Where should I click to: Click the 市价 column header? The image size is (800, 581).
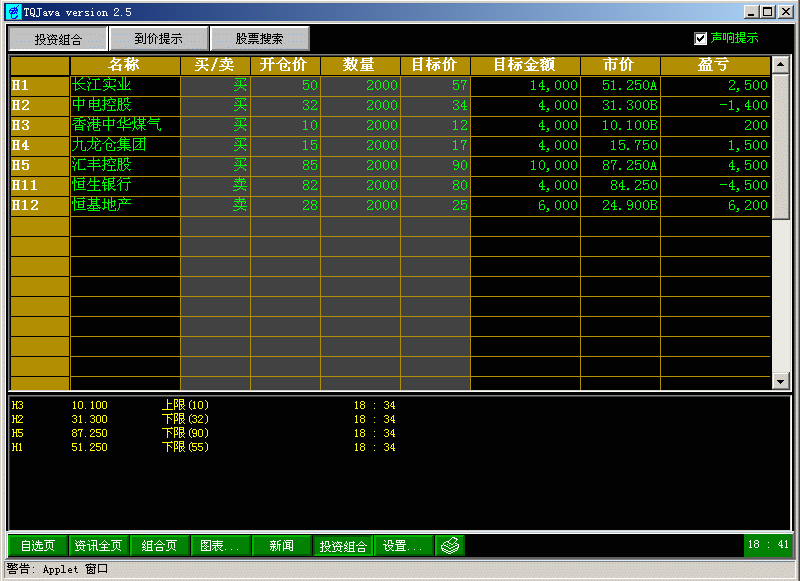620,65
